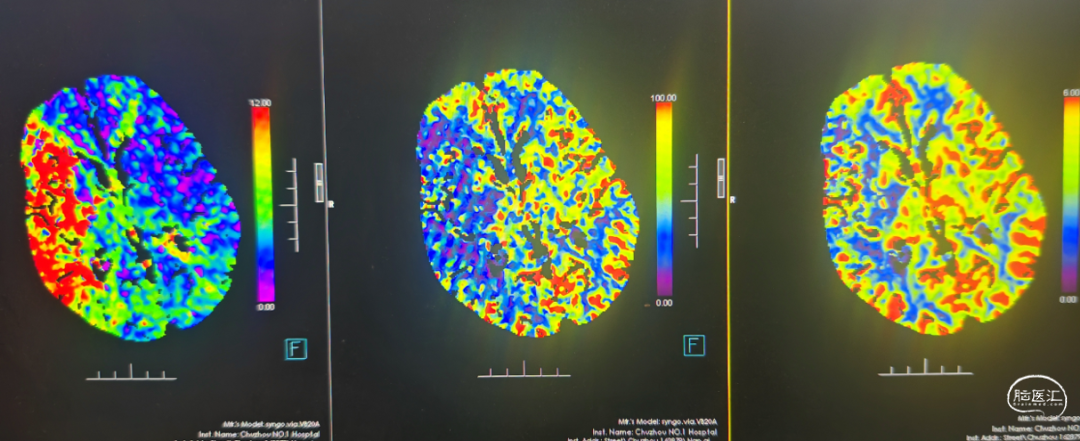Viewport: 1080px width, 441px height.
Task: Select the 6.00 maximum value on right color bar
Action: coord(1071,92)
